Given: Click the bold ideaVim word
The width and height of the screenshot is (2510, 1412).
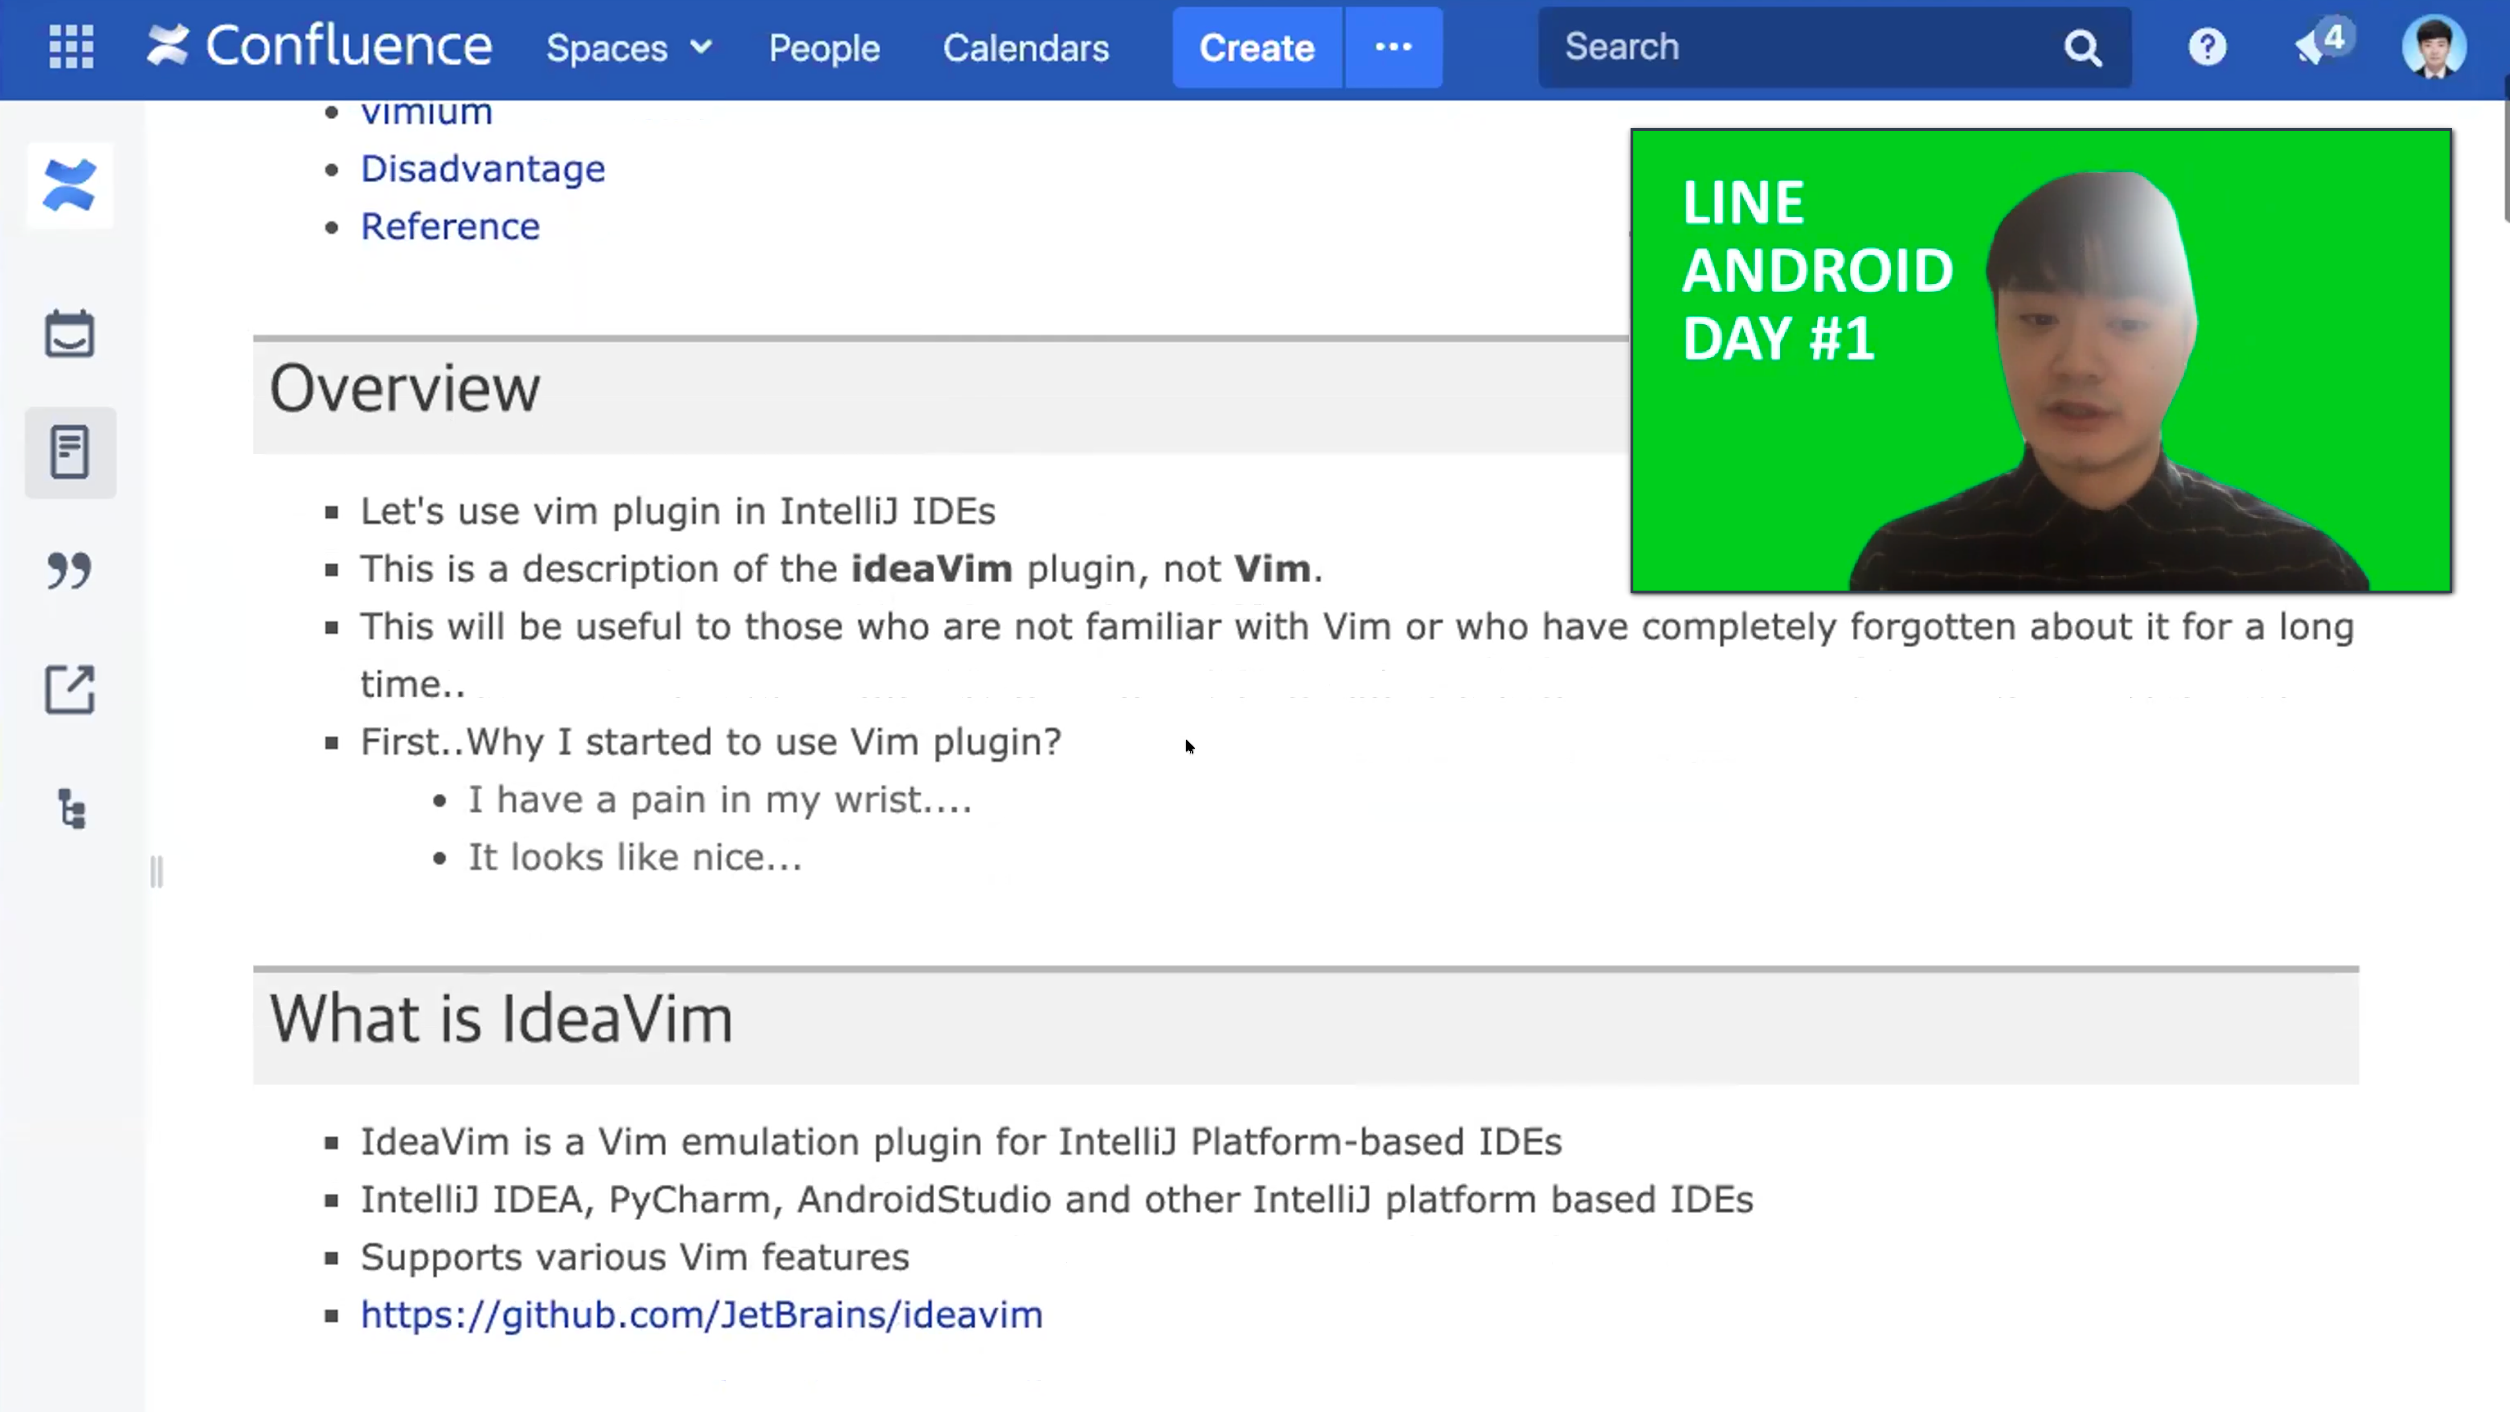Looking at the screenshot, I should (932, 569).
